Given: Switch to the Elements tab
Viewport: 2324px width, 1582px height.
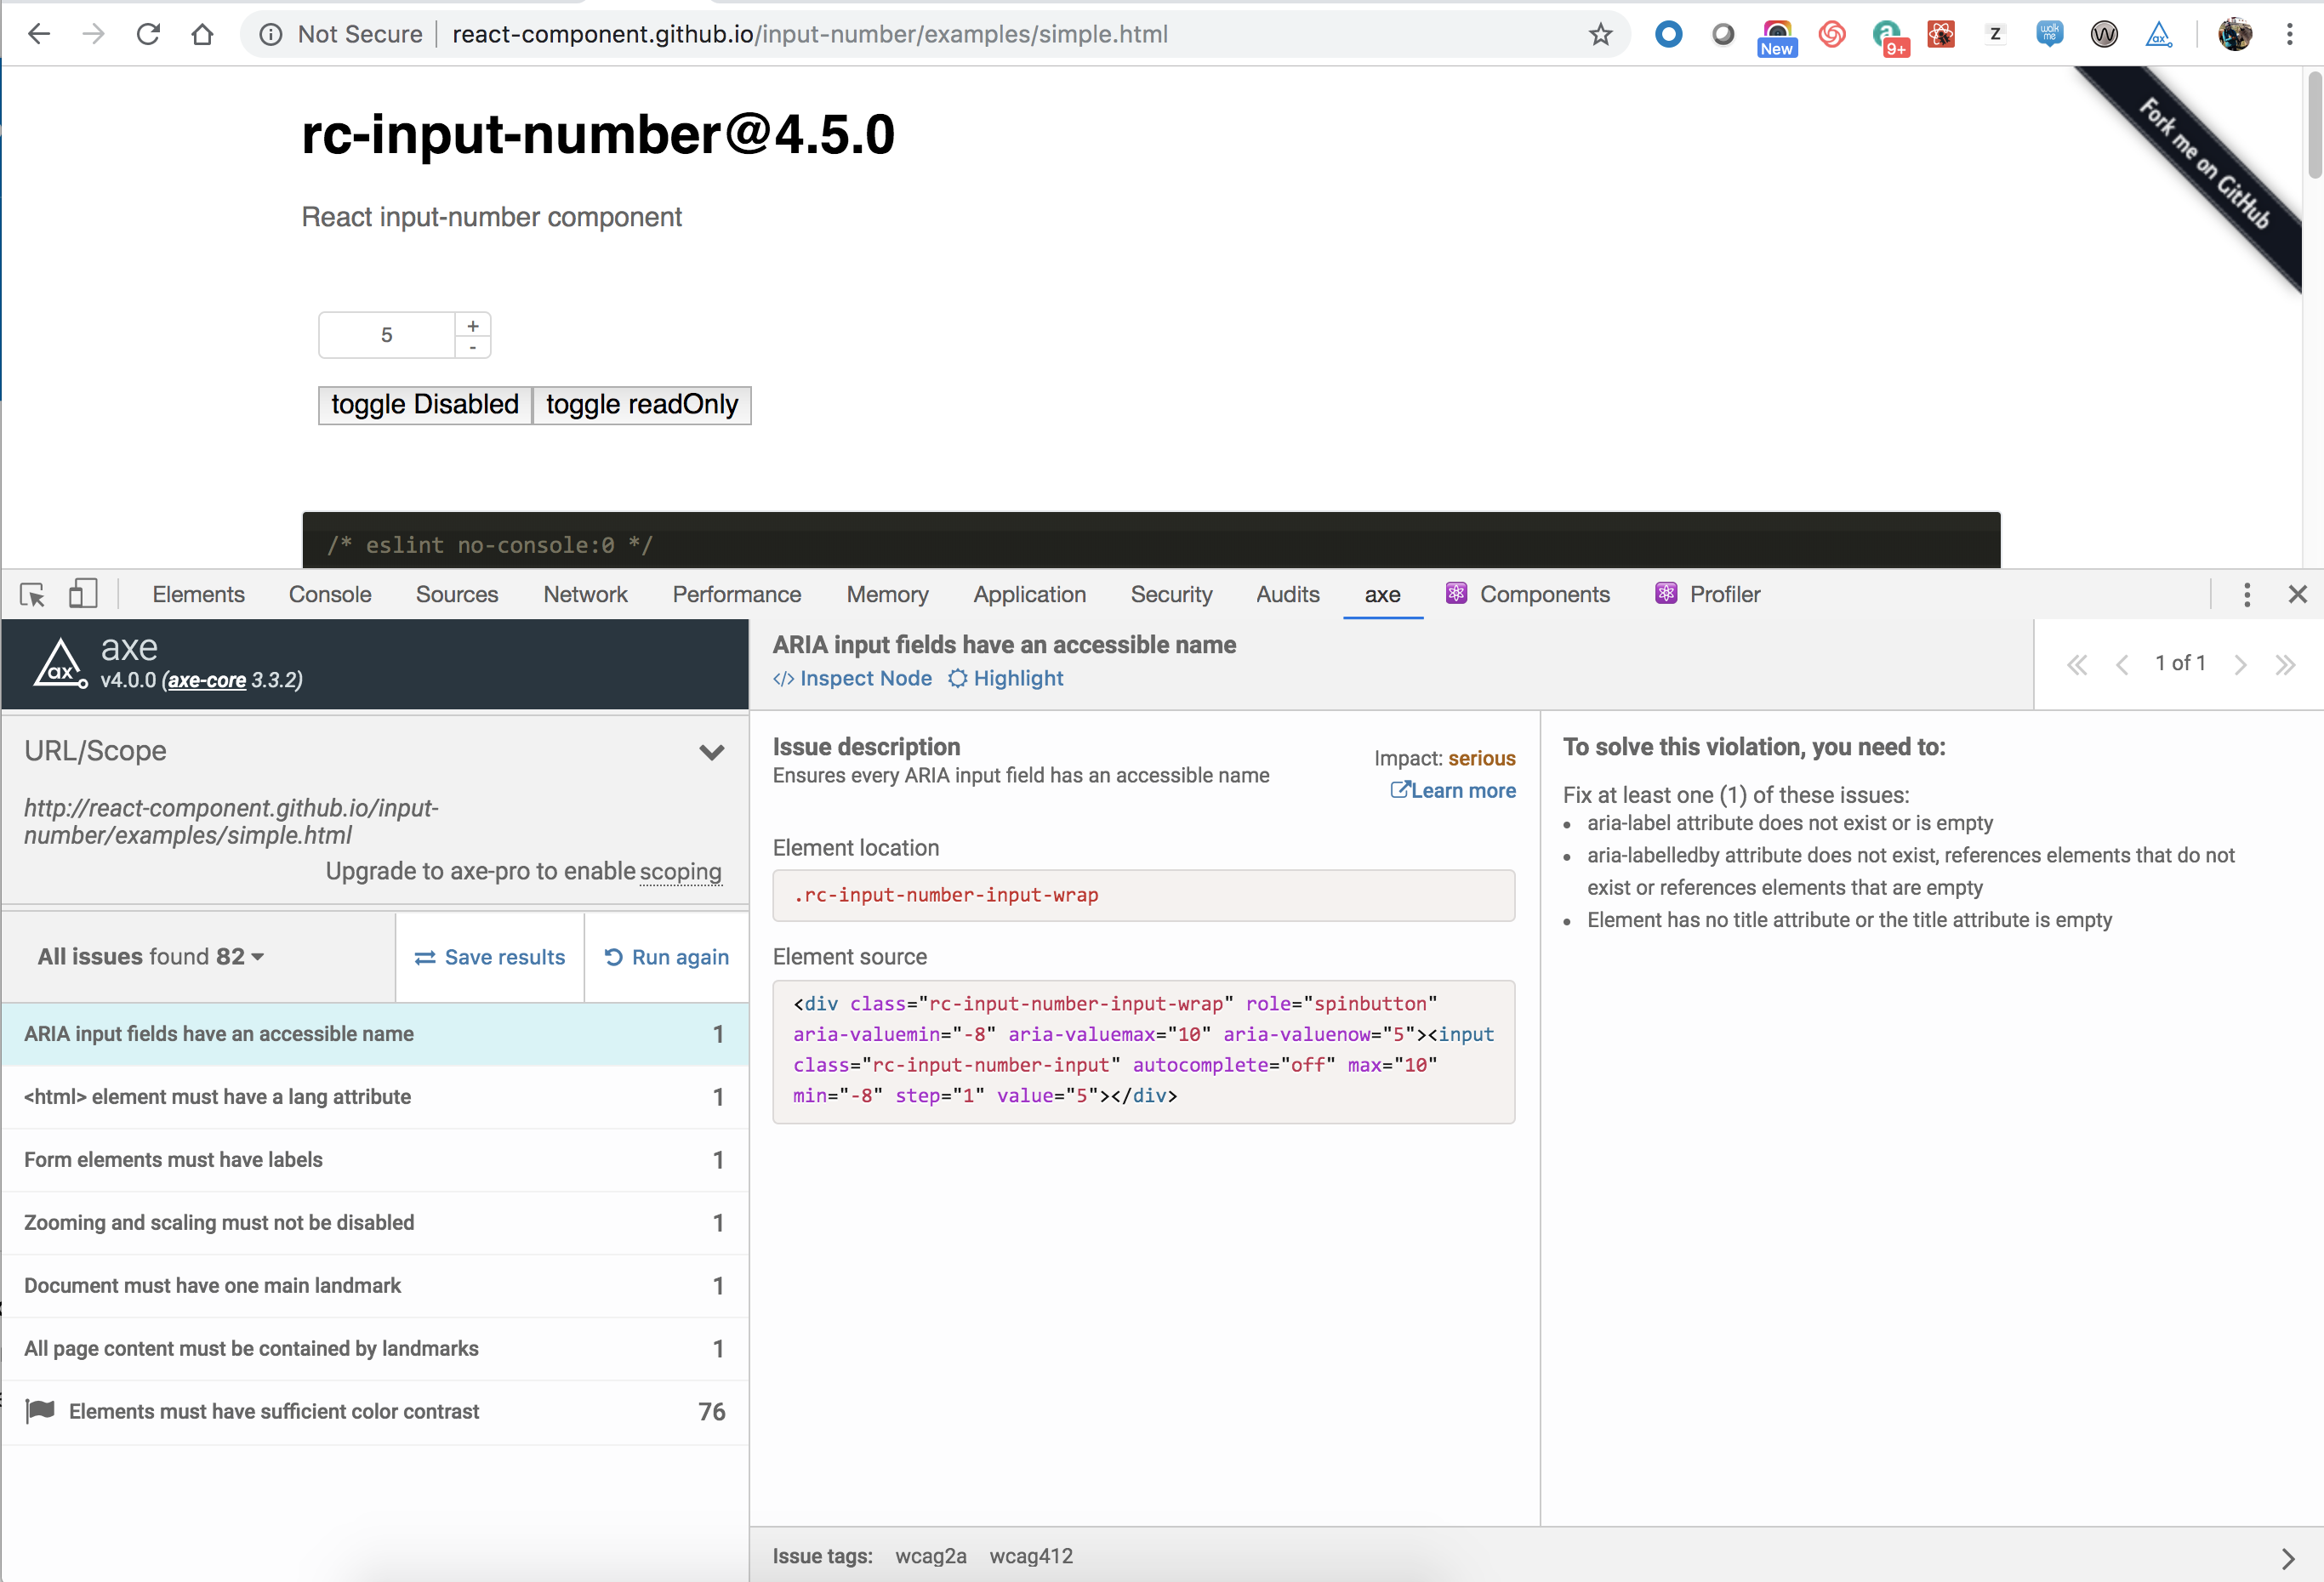Looking at the screenshot, I should [x=199, y=595].
